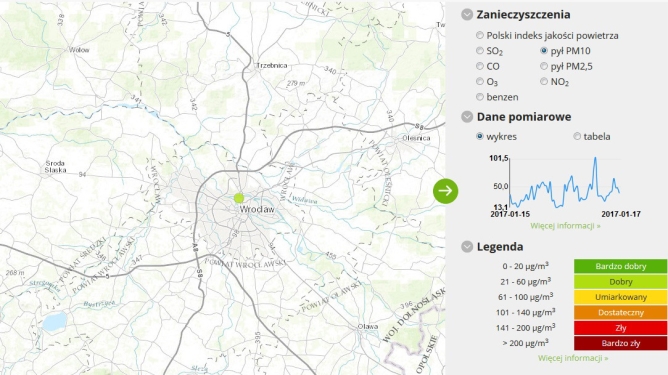
Task: Select Polski indeks jakości powietrza option
Action: 480,35
